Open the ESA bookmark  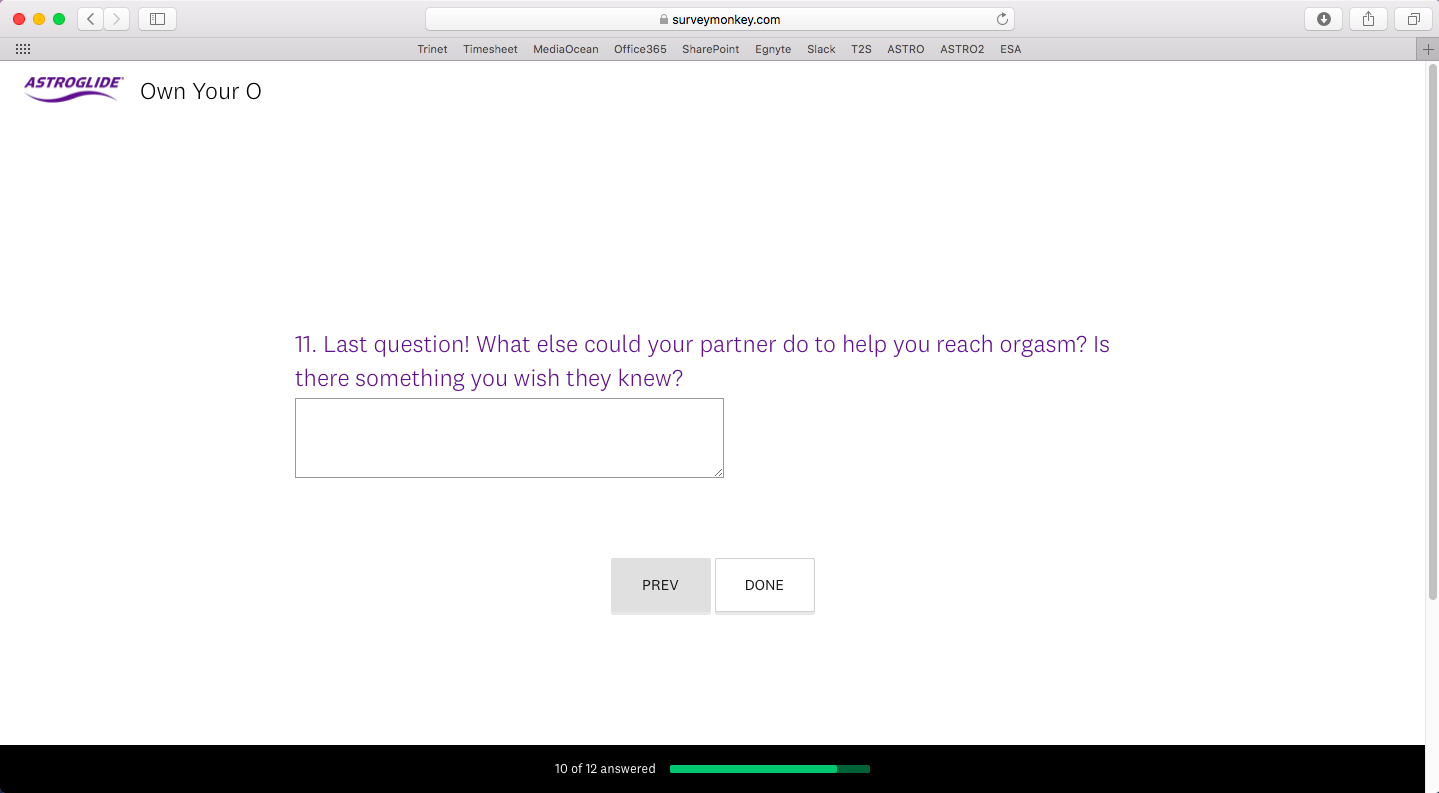pos(1011,49)
